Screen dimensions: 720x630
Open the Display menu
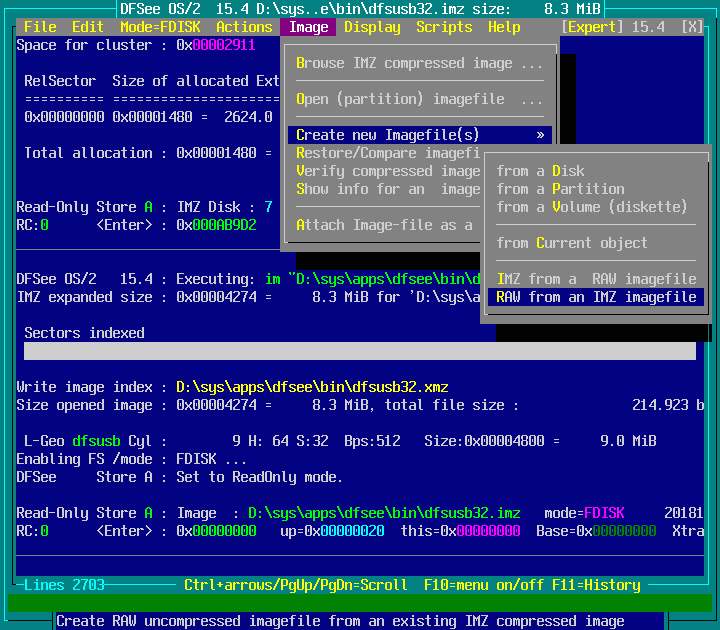point(372,27)
